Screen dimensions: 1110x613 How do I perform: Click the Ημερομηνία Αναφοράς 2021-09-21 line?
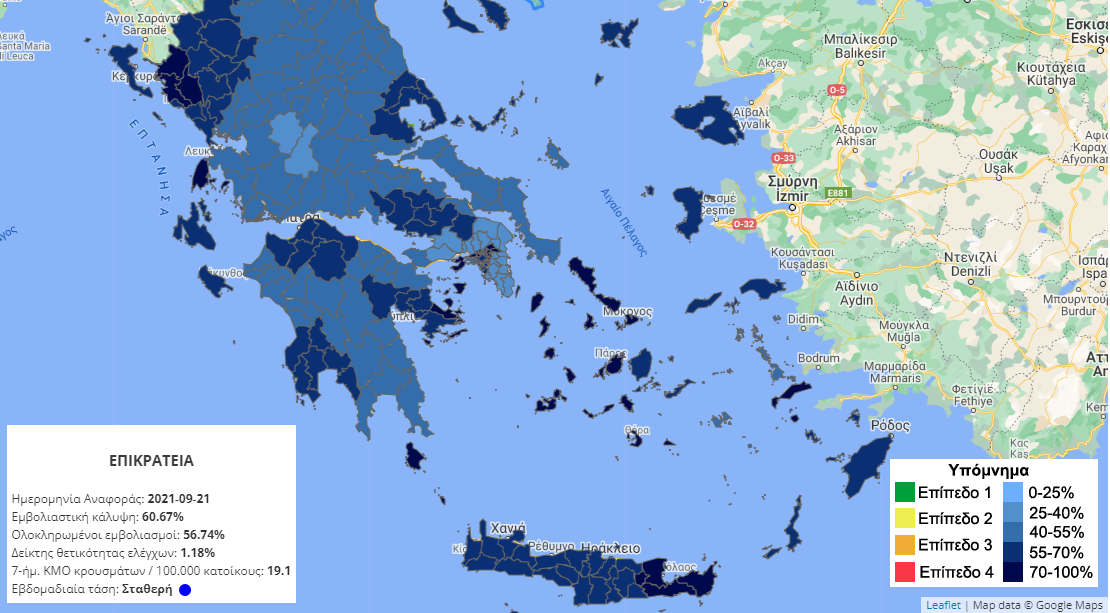(111, 498)
